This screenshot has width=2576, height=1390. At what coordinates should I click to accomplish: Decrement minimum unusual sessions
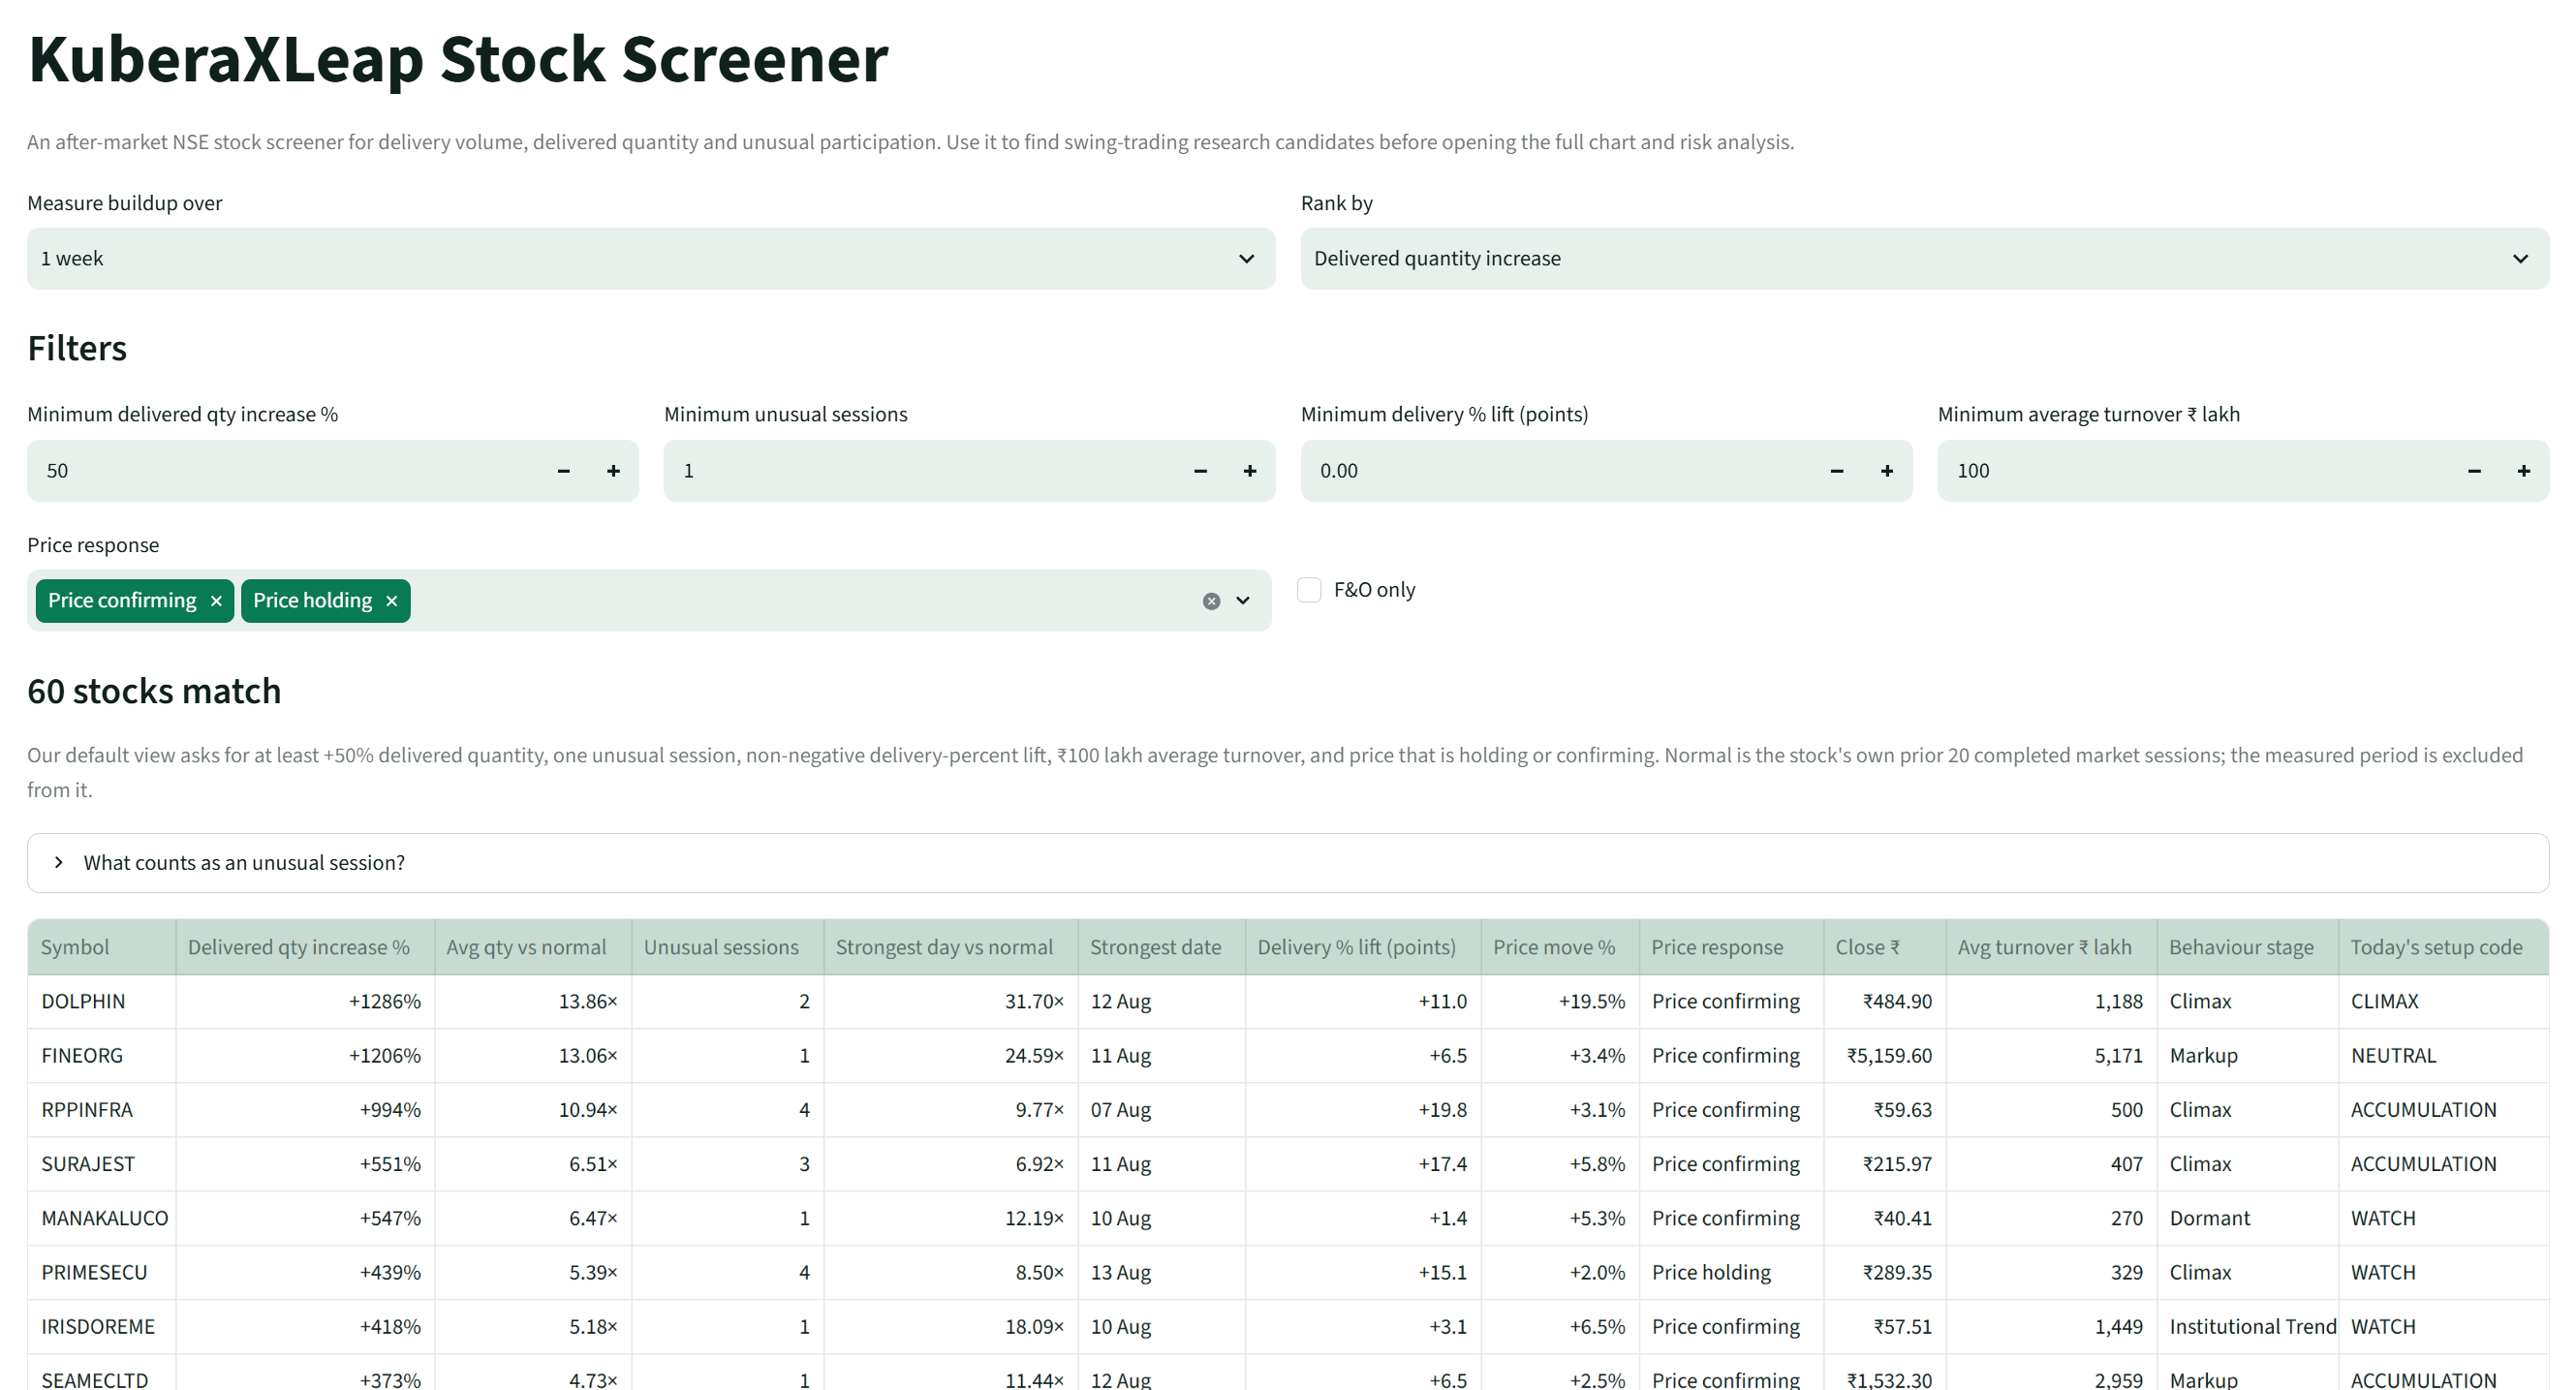(x=1200, y=470)
